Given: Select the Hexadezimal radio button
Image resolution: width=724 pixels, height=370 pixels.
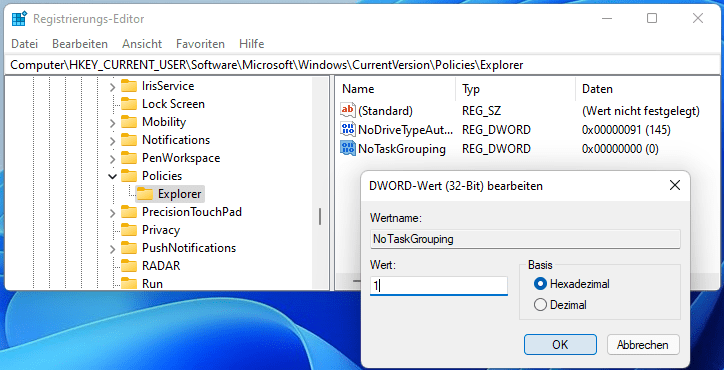Looking at the screenshot, I should coord(540,284).
